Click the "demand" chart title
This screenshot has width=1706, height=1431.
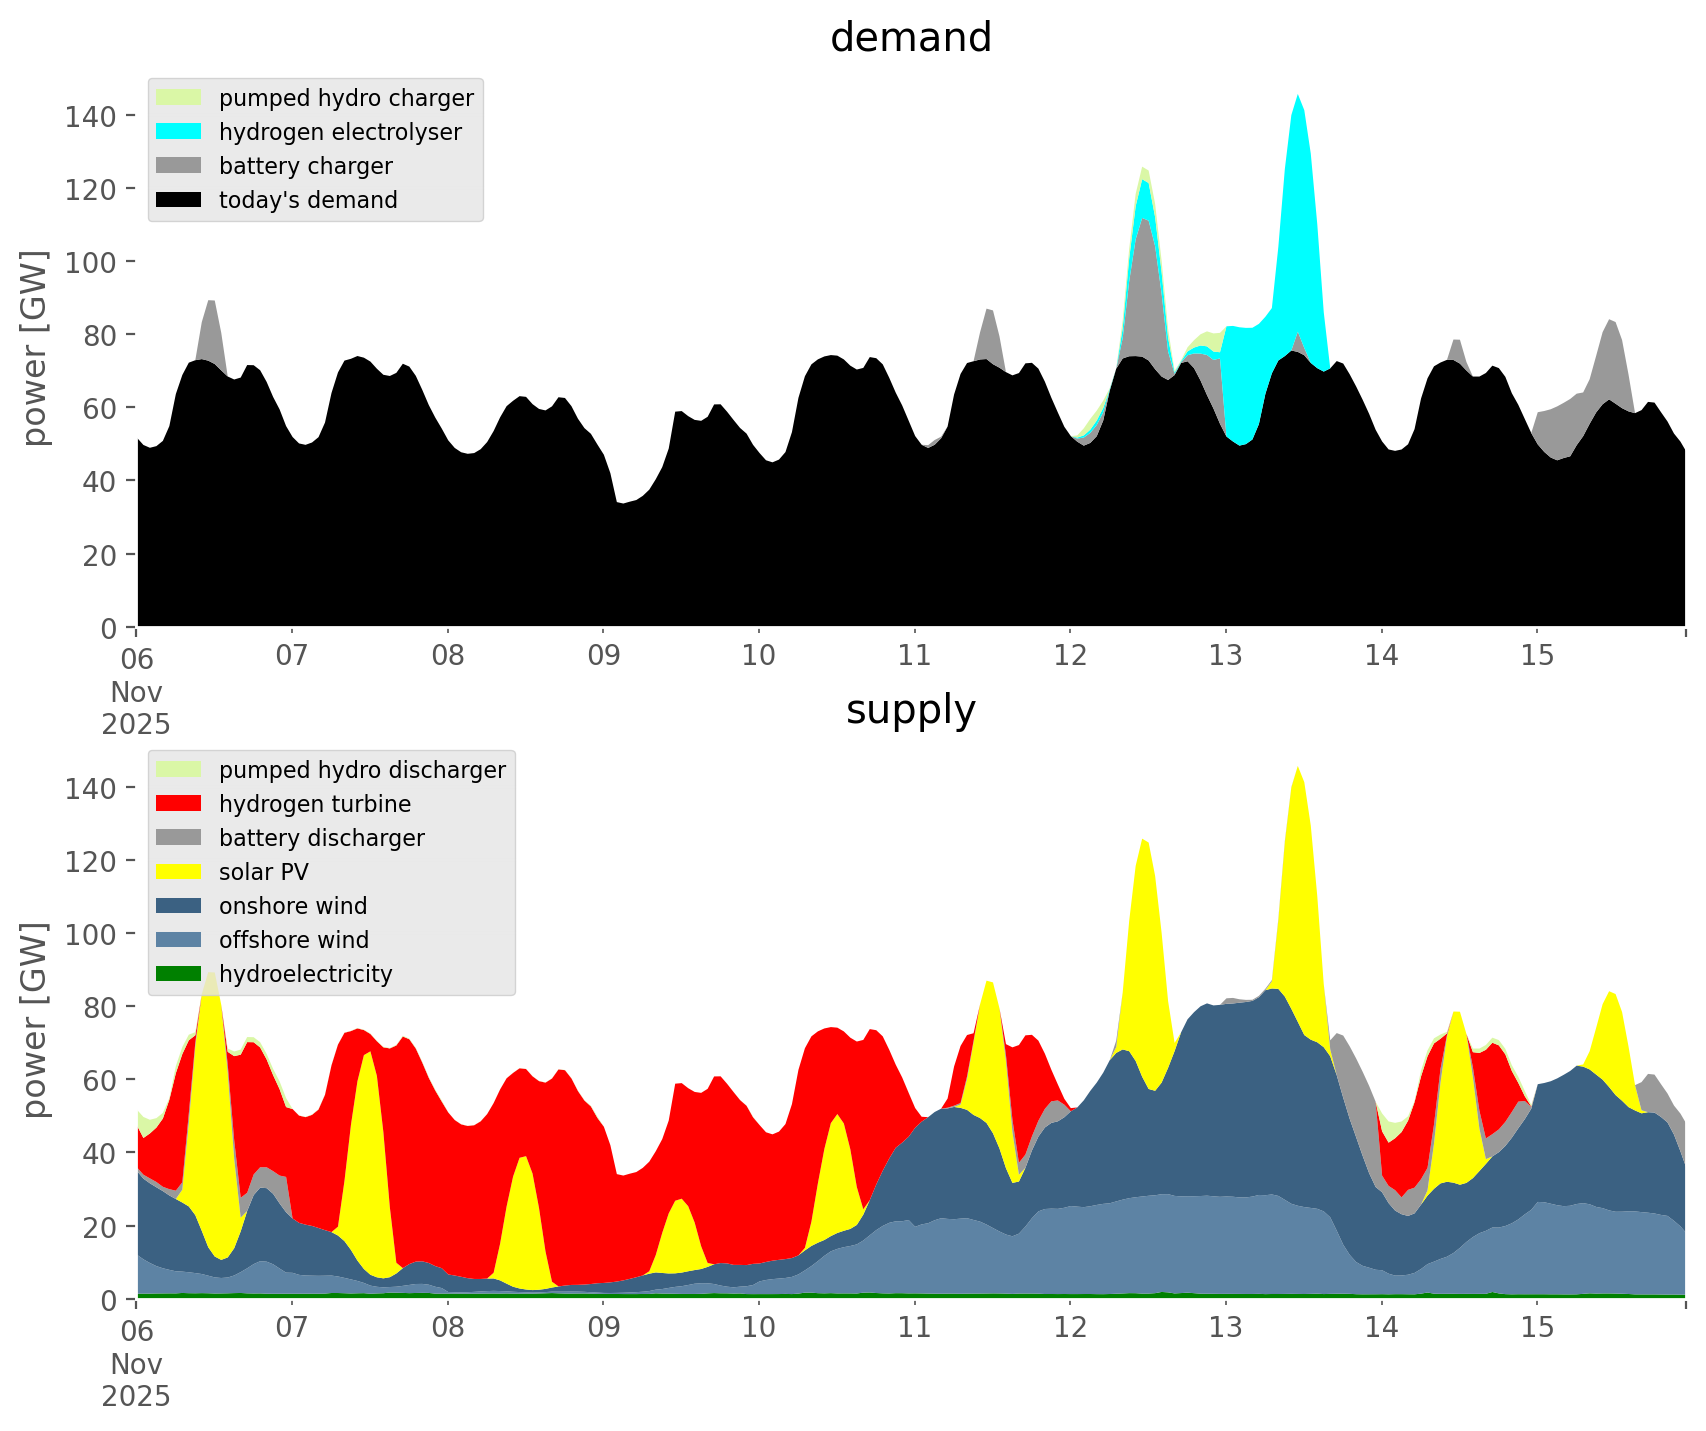pyautogui.click(x=910, y=38)
